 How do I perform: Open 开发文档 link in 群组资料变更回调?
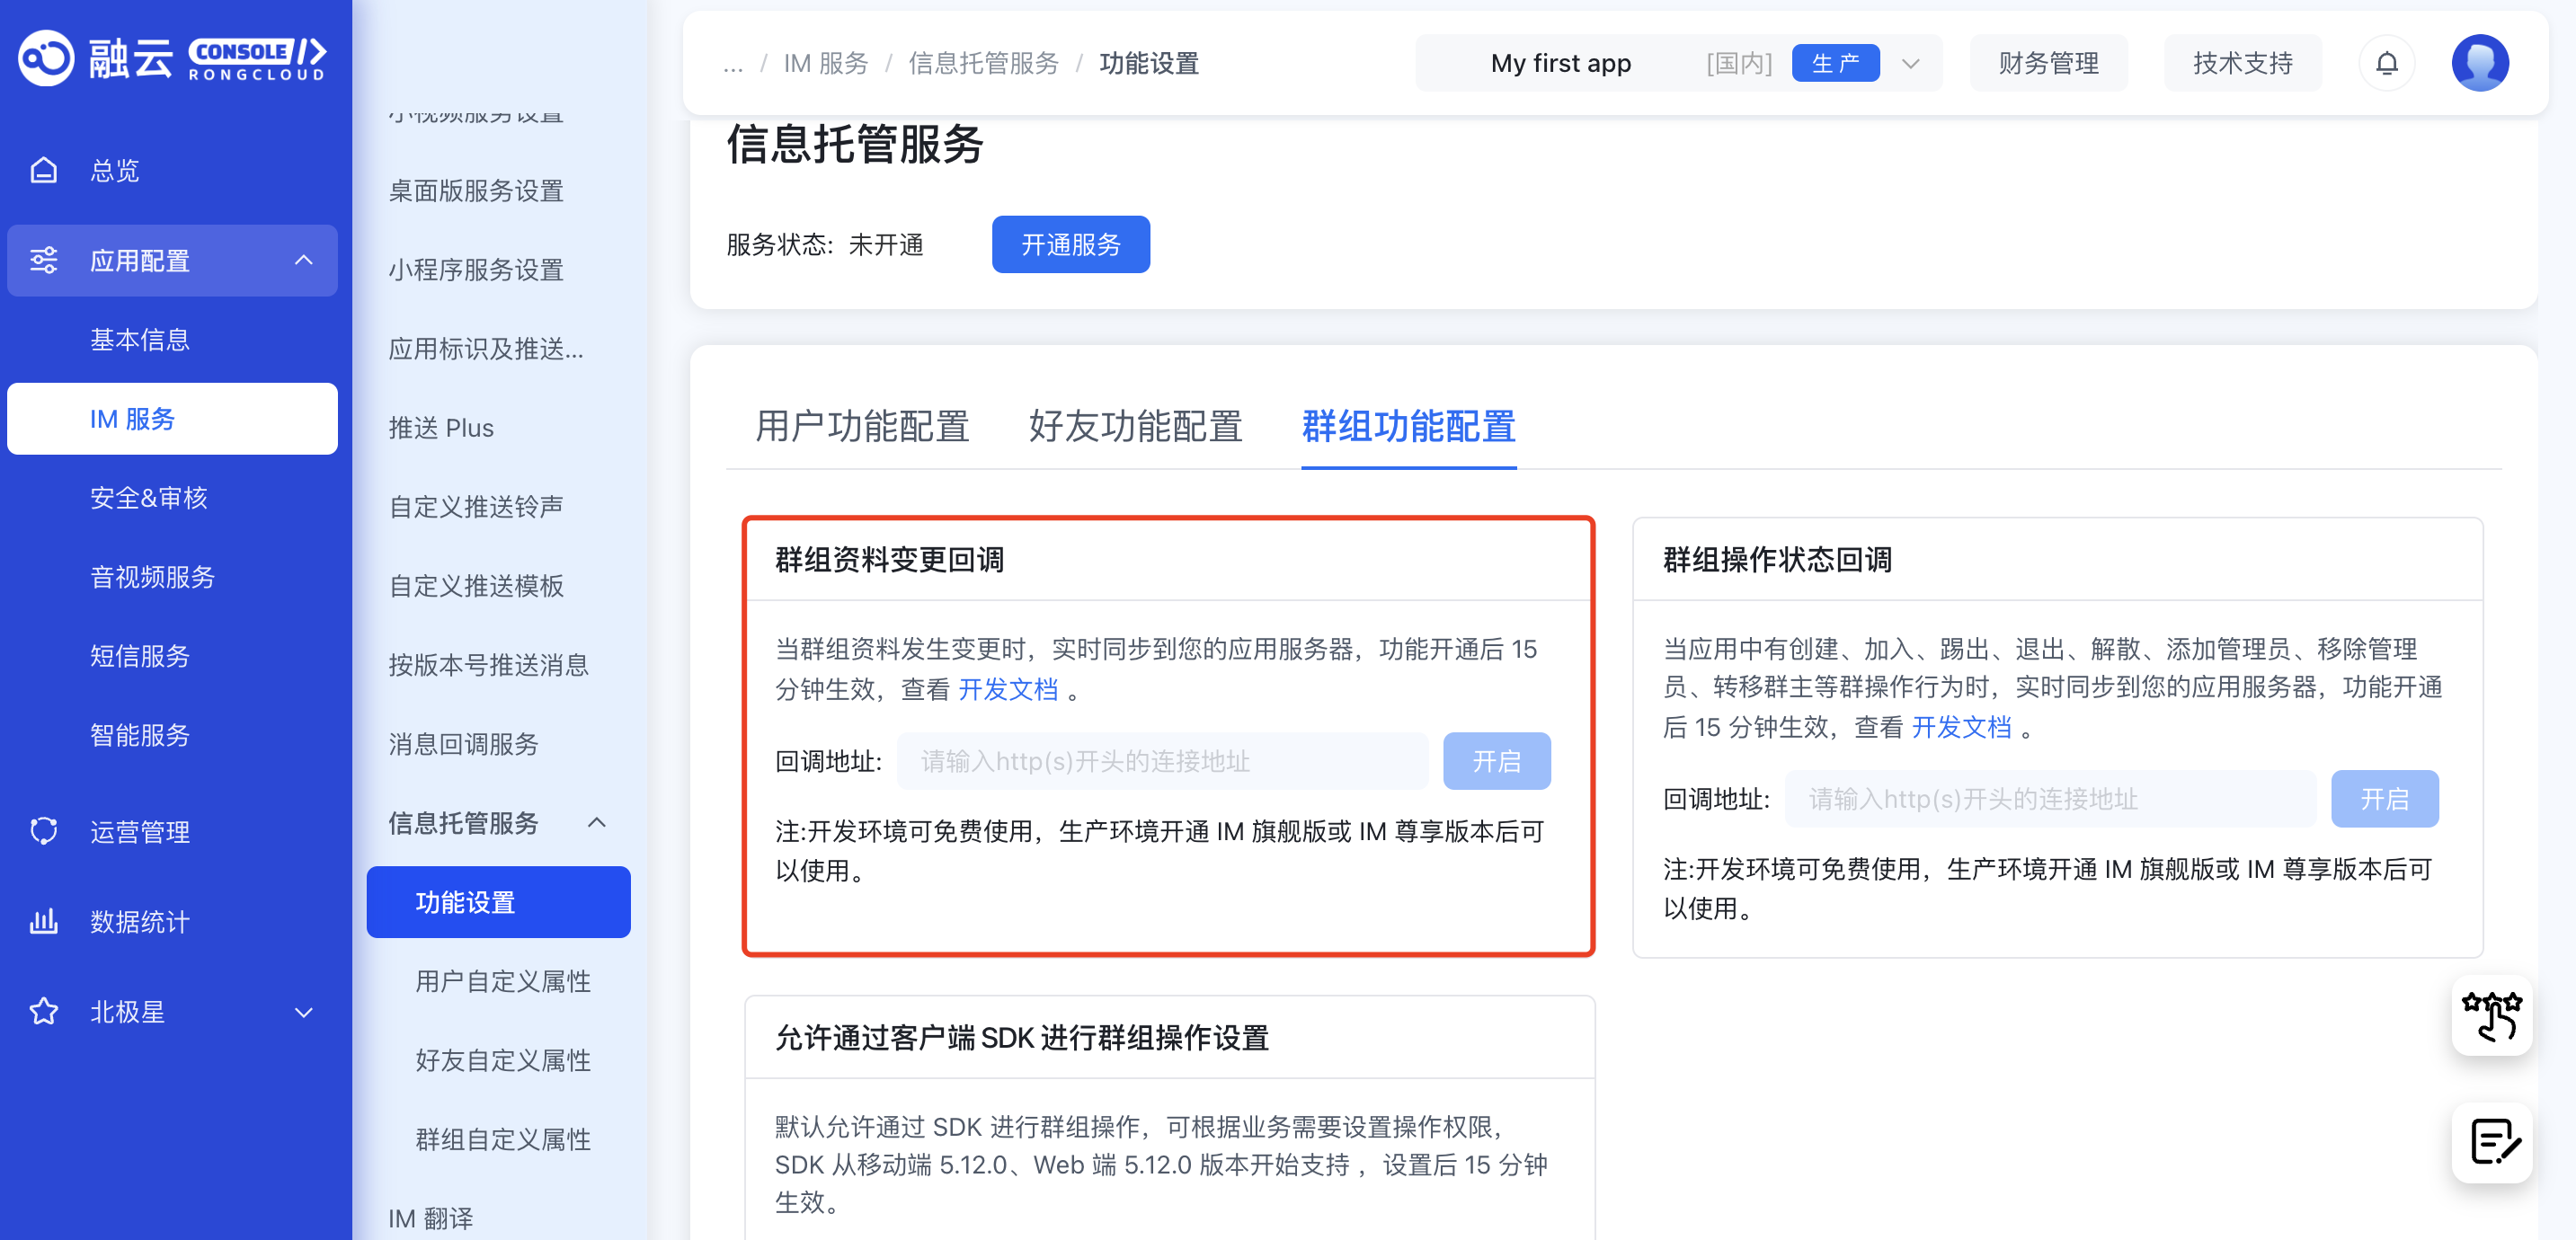coord(1008,688)
